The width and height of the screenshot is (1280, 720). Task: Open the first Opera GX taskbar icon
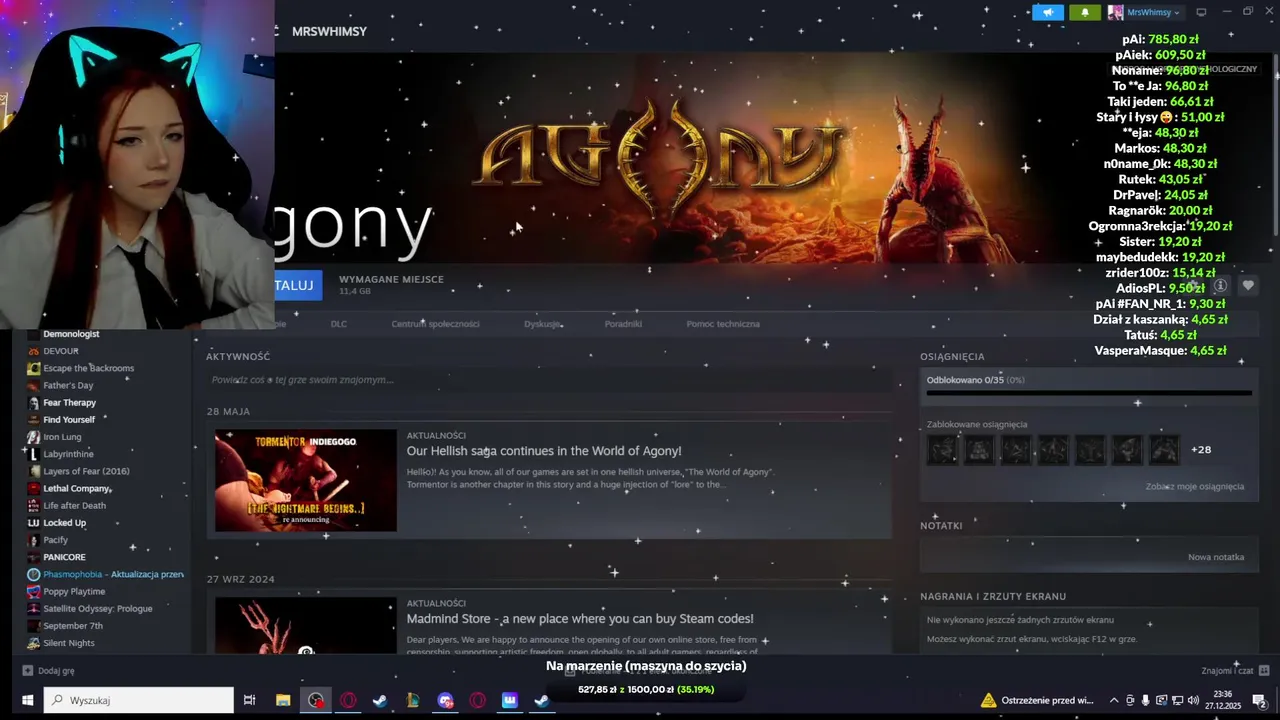click(348, 700)
